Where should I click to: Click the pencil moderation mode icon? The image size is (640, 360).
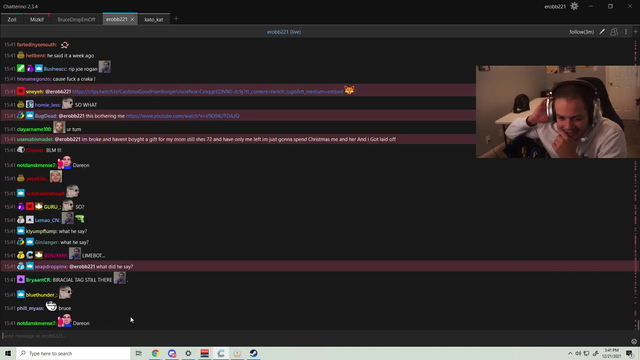pos(602,32)
